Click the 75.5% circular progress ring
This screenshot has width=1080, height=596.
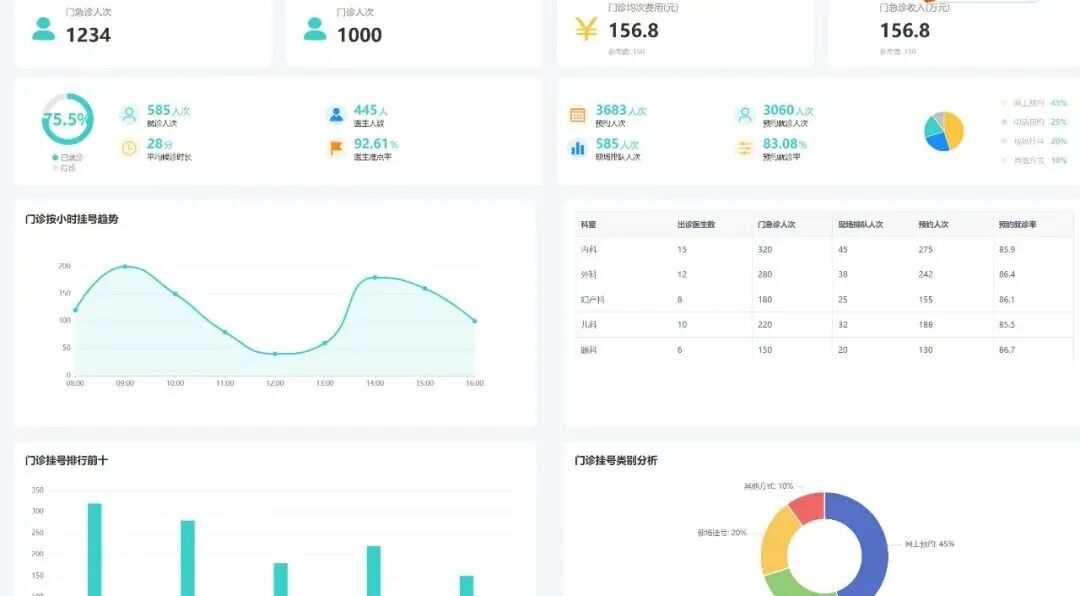click(x=68, y=120)
